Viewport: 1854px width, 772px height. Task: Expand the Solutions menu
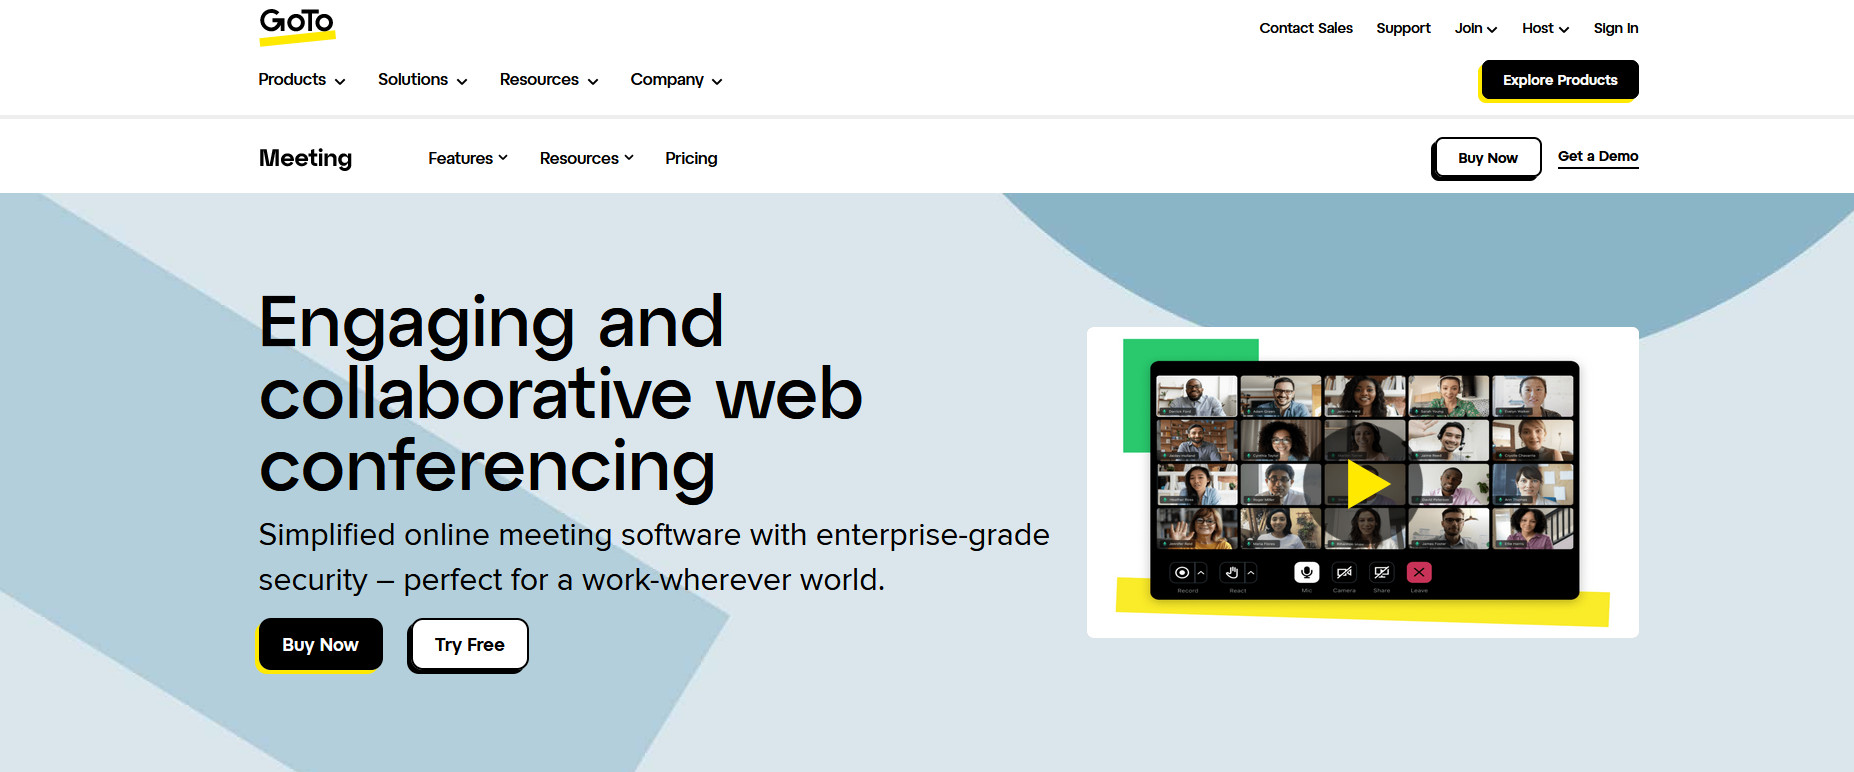(423, 80)
